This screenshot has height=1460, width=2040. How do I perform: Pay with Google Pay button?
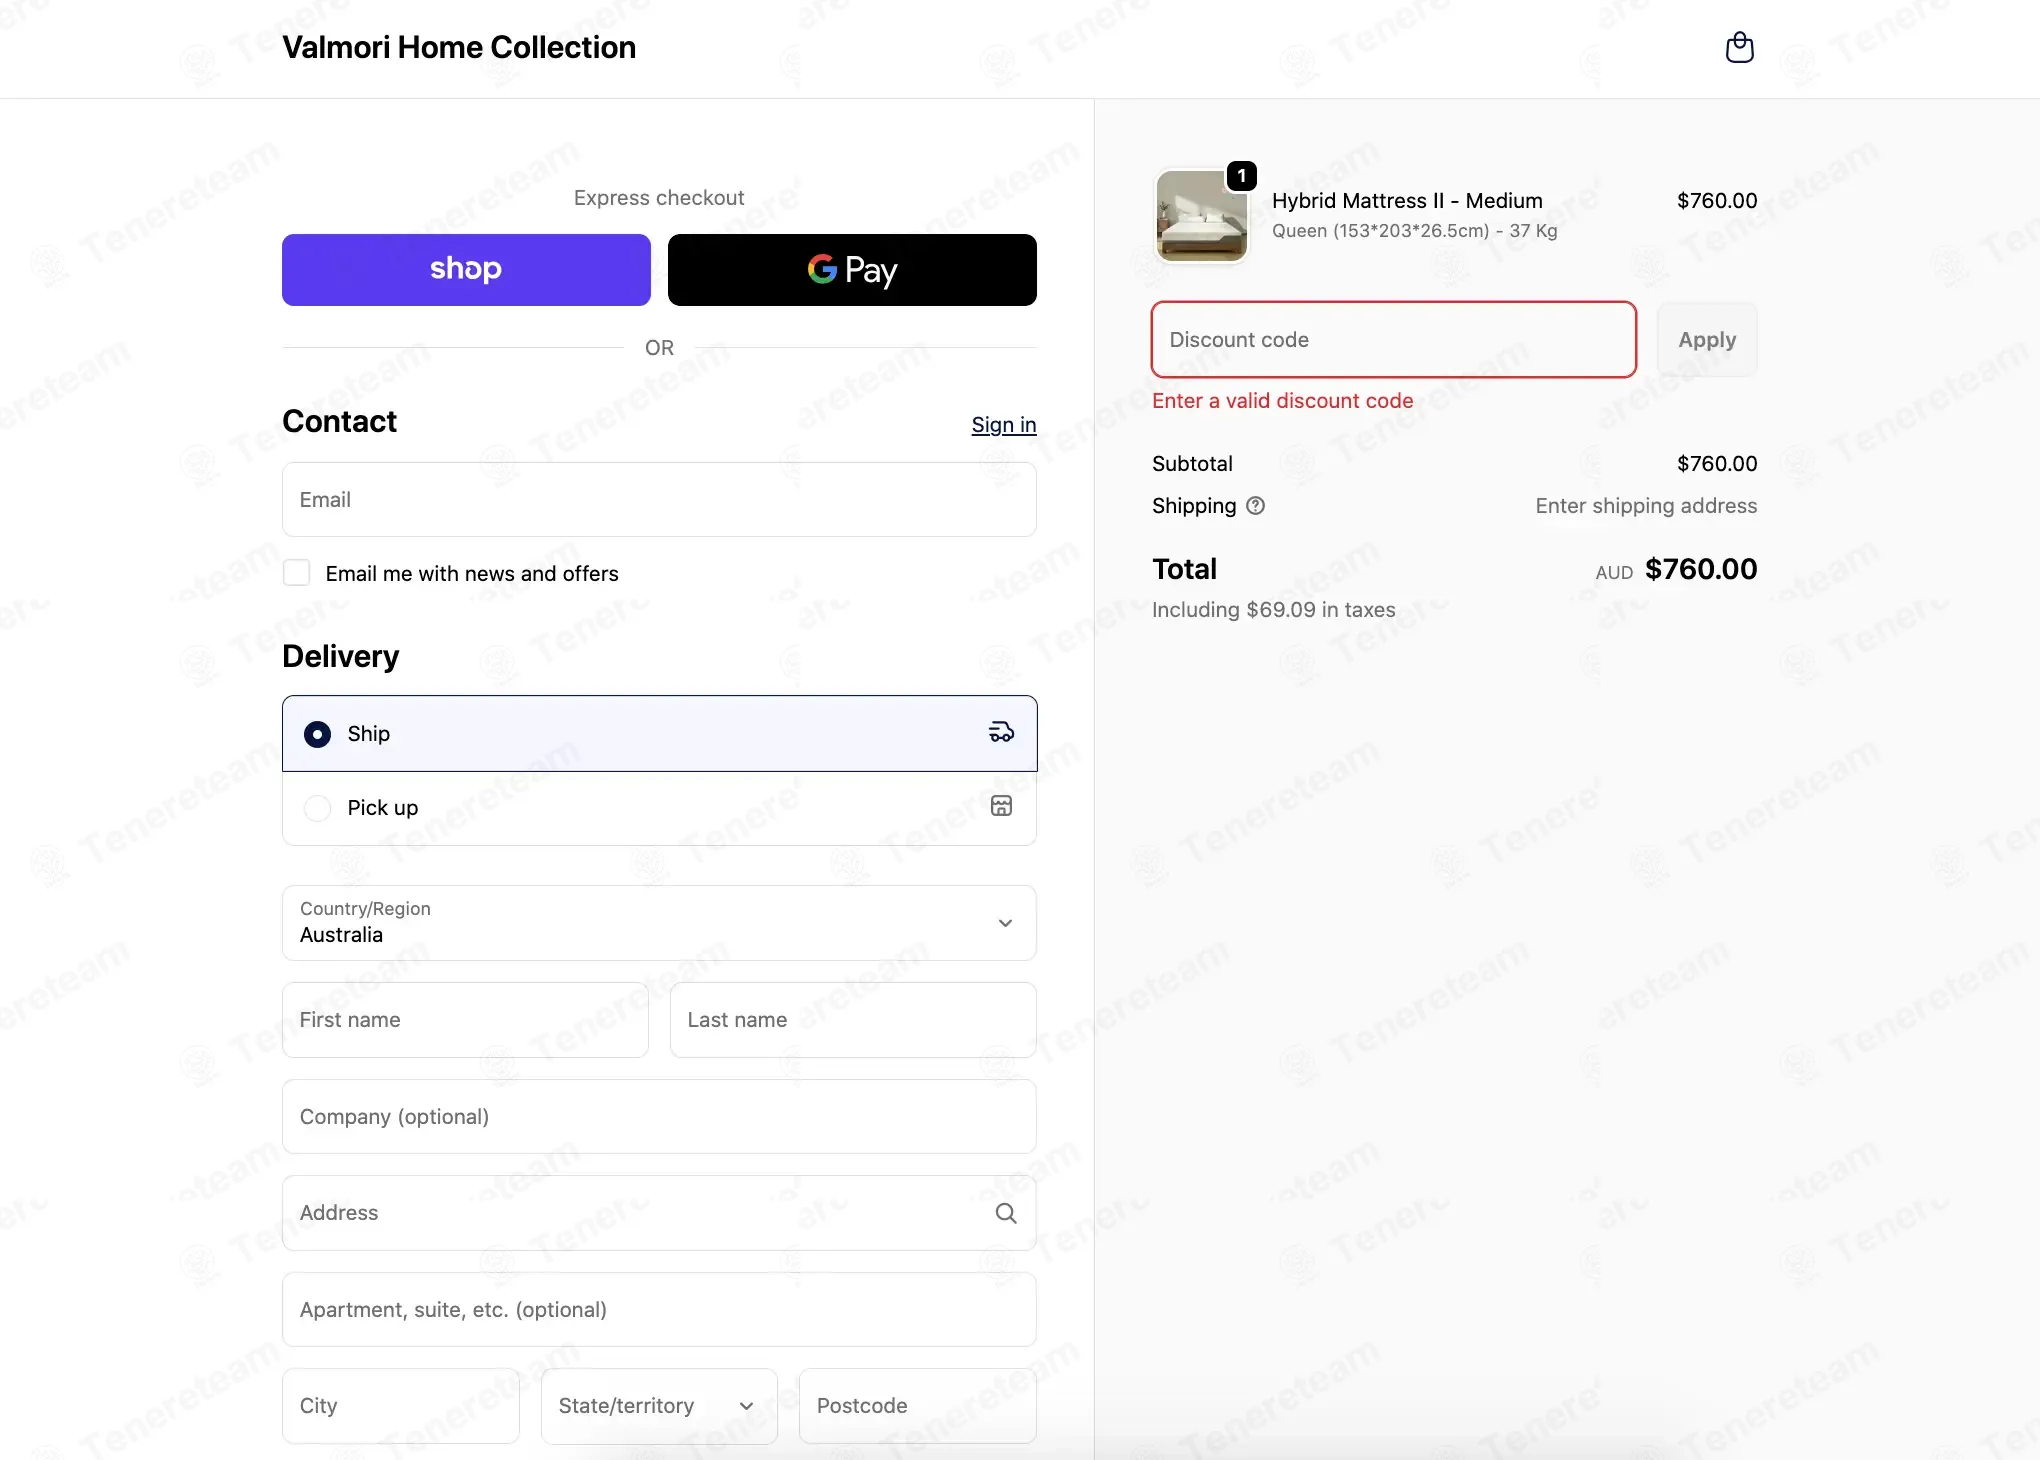coord(852,270)
